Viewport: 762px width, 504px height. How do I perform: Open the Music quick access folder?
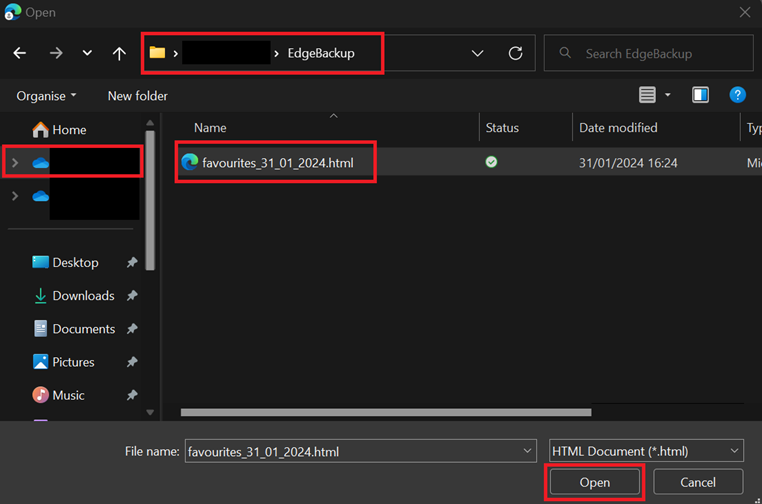[68, 395]
